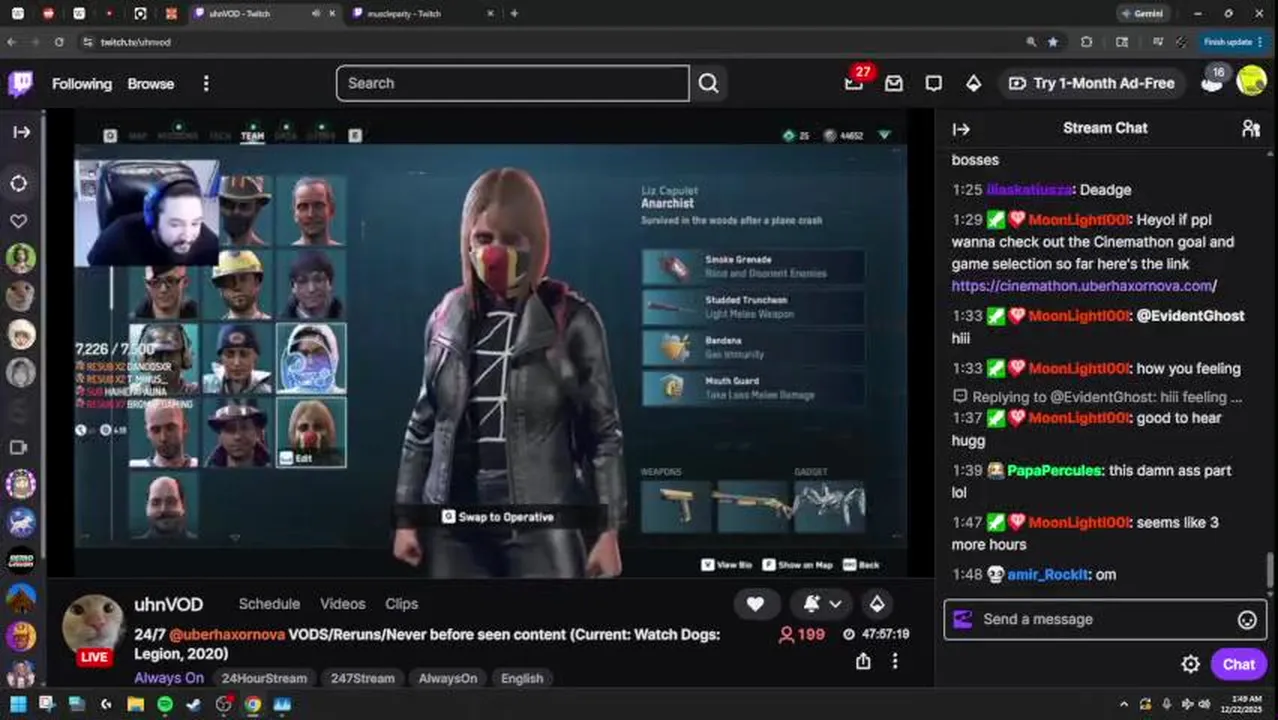This screenshot has width=1278, height=720.
Task: Click the @uberhaxornova mention in stream title
Action: tap(227, 634)
